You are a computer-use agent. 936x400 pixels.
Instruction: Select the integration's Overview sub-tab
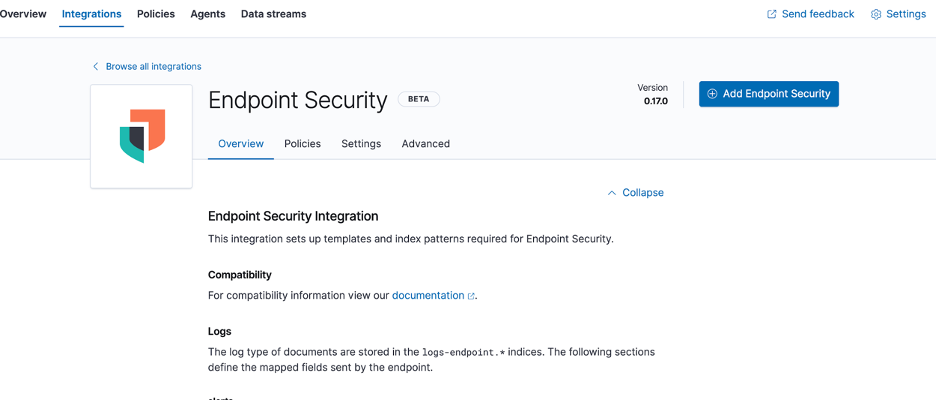tap(241, 143)
